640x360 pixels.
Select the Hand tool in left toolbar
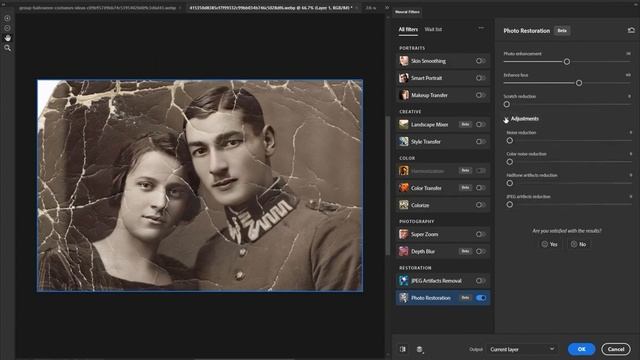click(7, 38)
